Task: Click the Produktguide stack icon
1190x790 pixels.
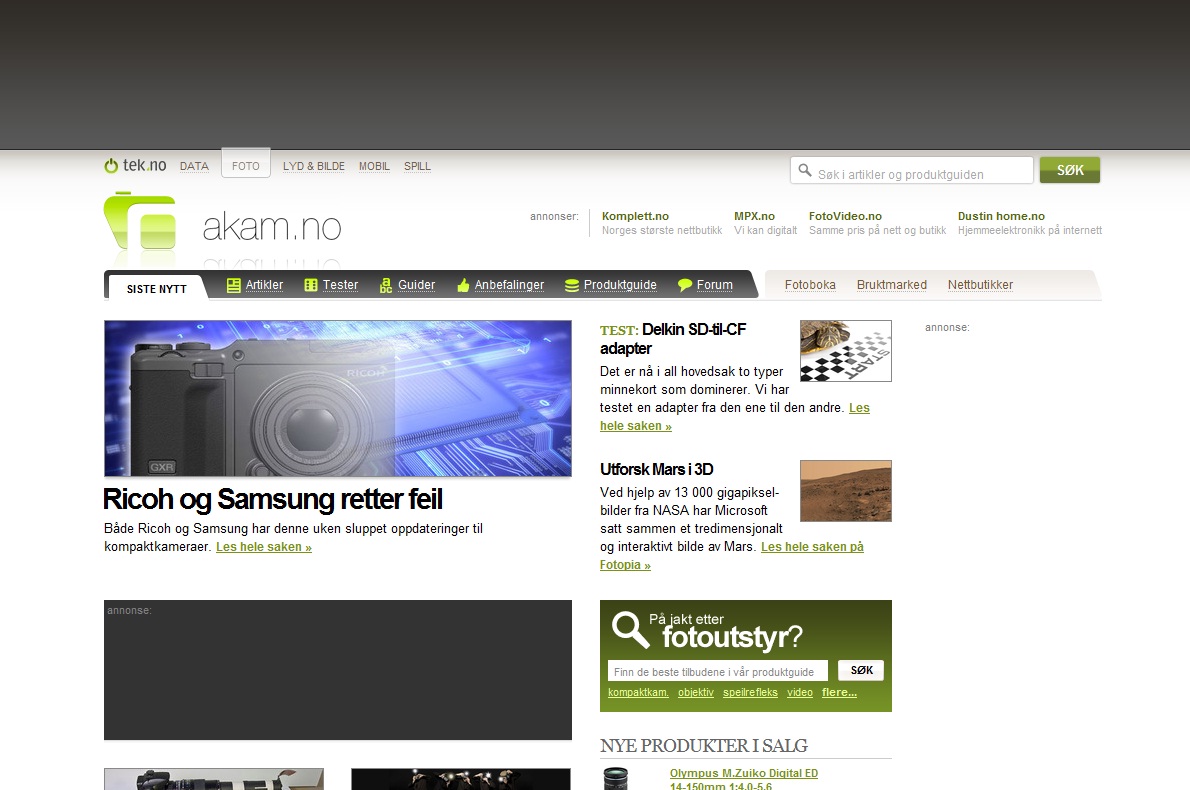Action: click(x=571, y=285)
